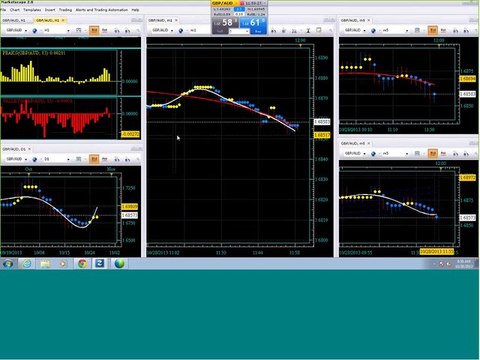480x360 pixels.
Task: Open the Templates menu
Action: (x=32, y=10)
